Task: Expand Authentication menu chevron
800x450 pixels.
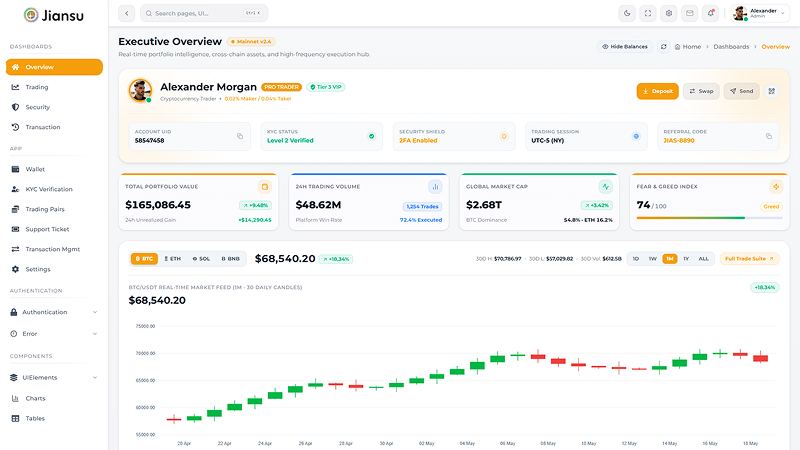Action: pyautogui.click(x=95, y=312)
